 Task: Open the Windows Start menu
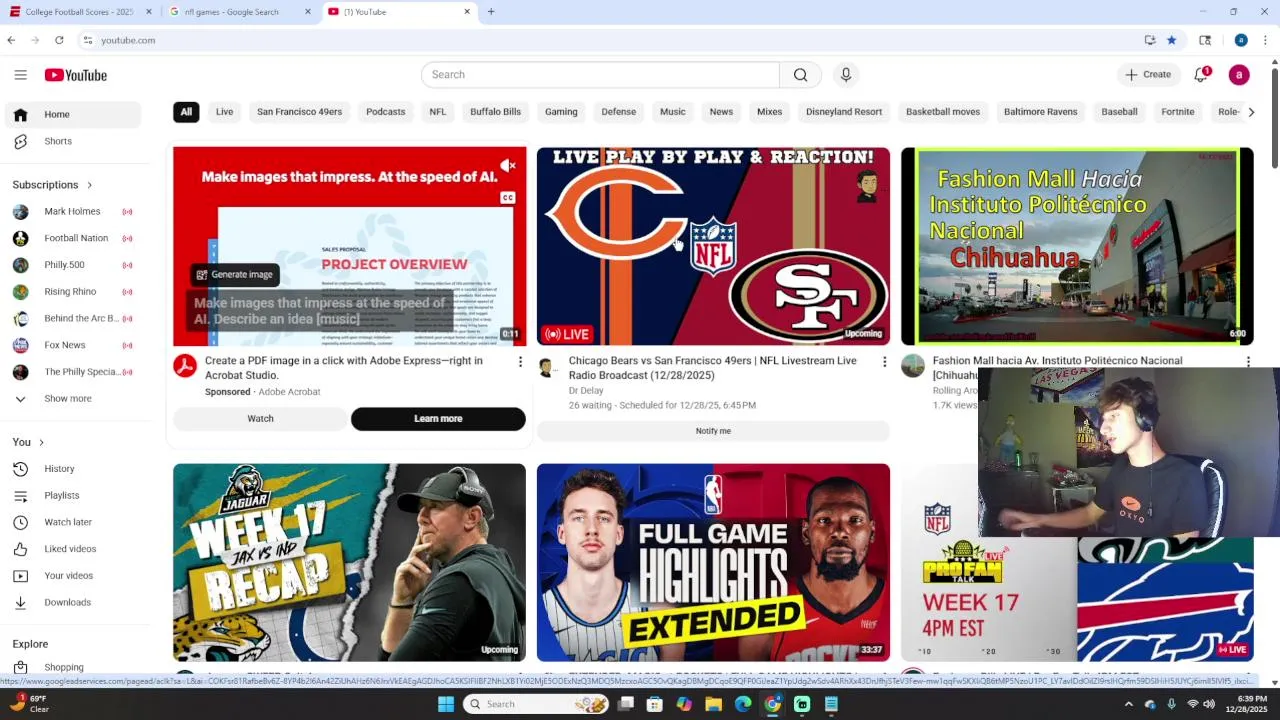[x=445, y=704]
